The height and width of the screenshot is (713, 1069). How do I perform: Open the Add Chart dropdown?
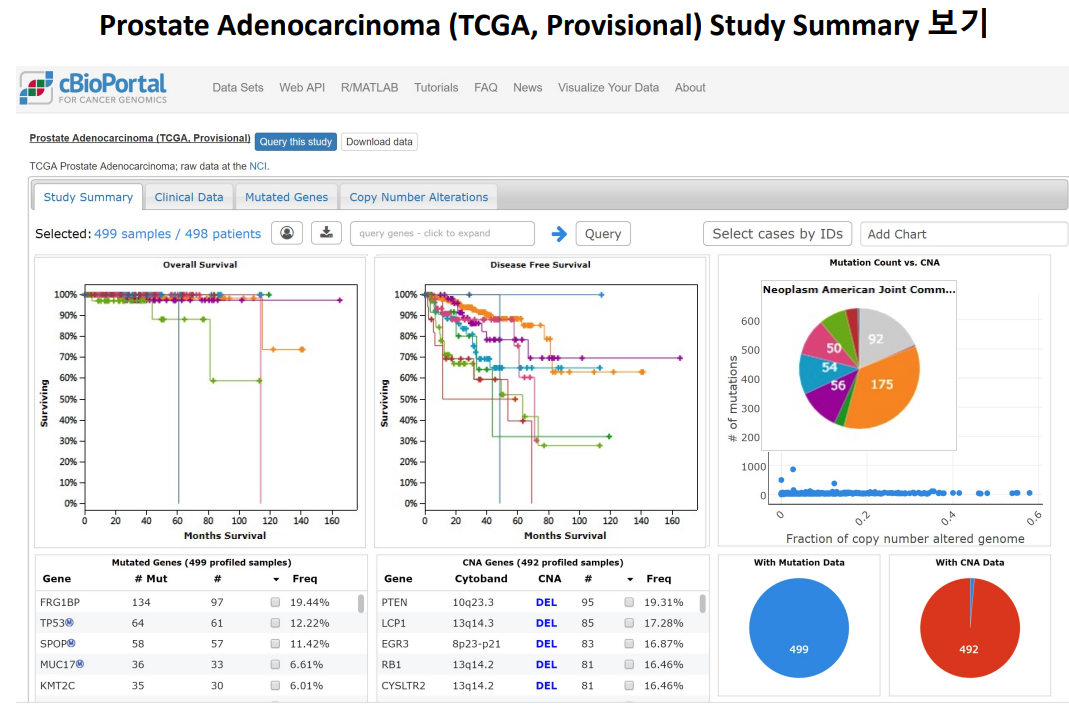[963, 234]
